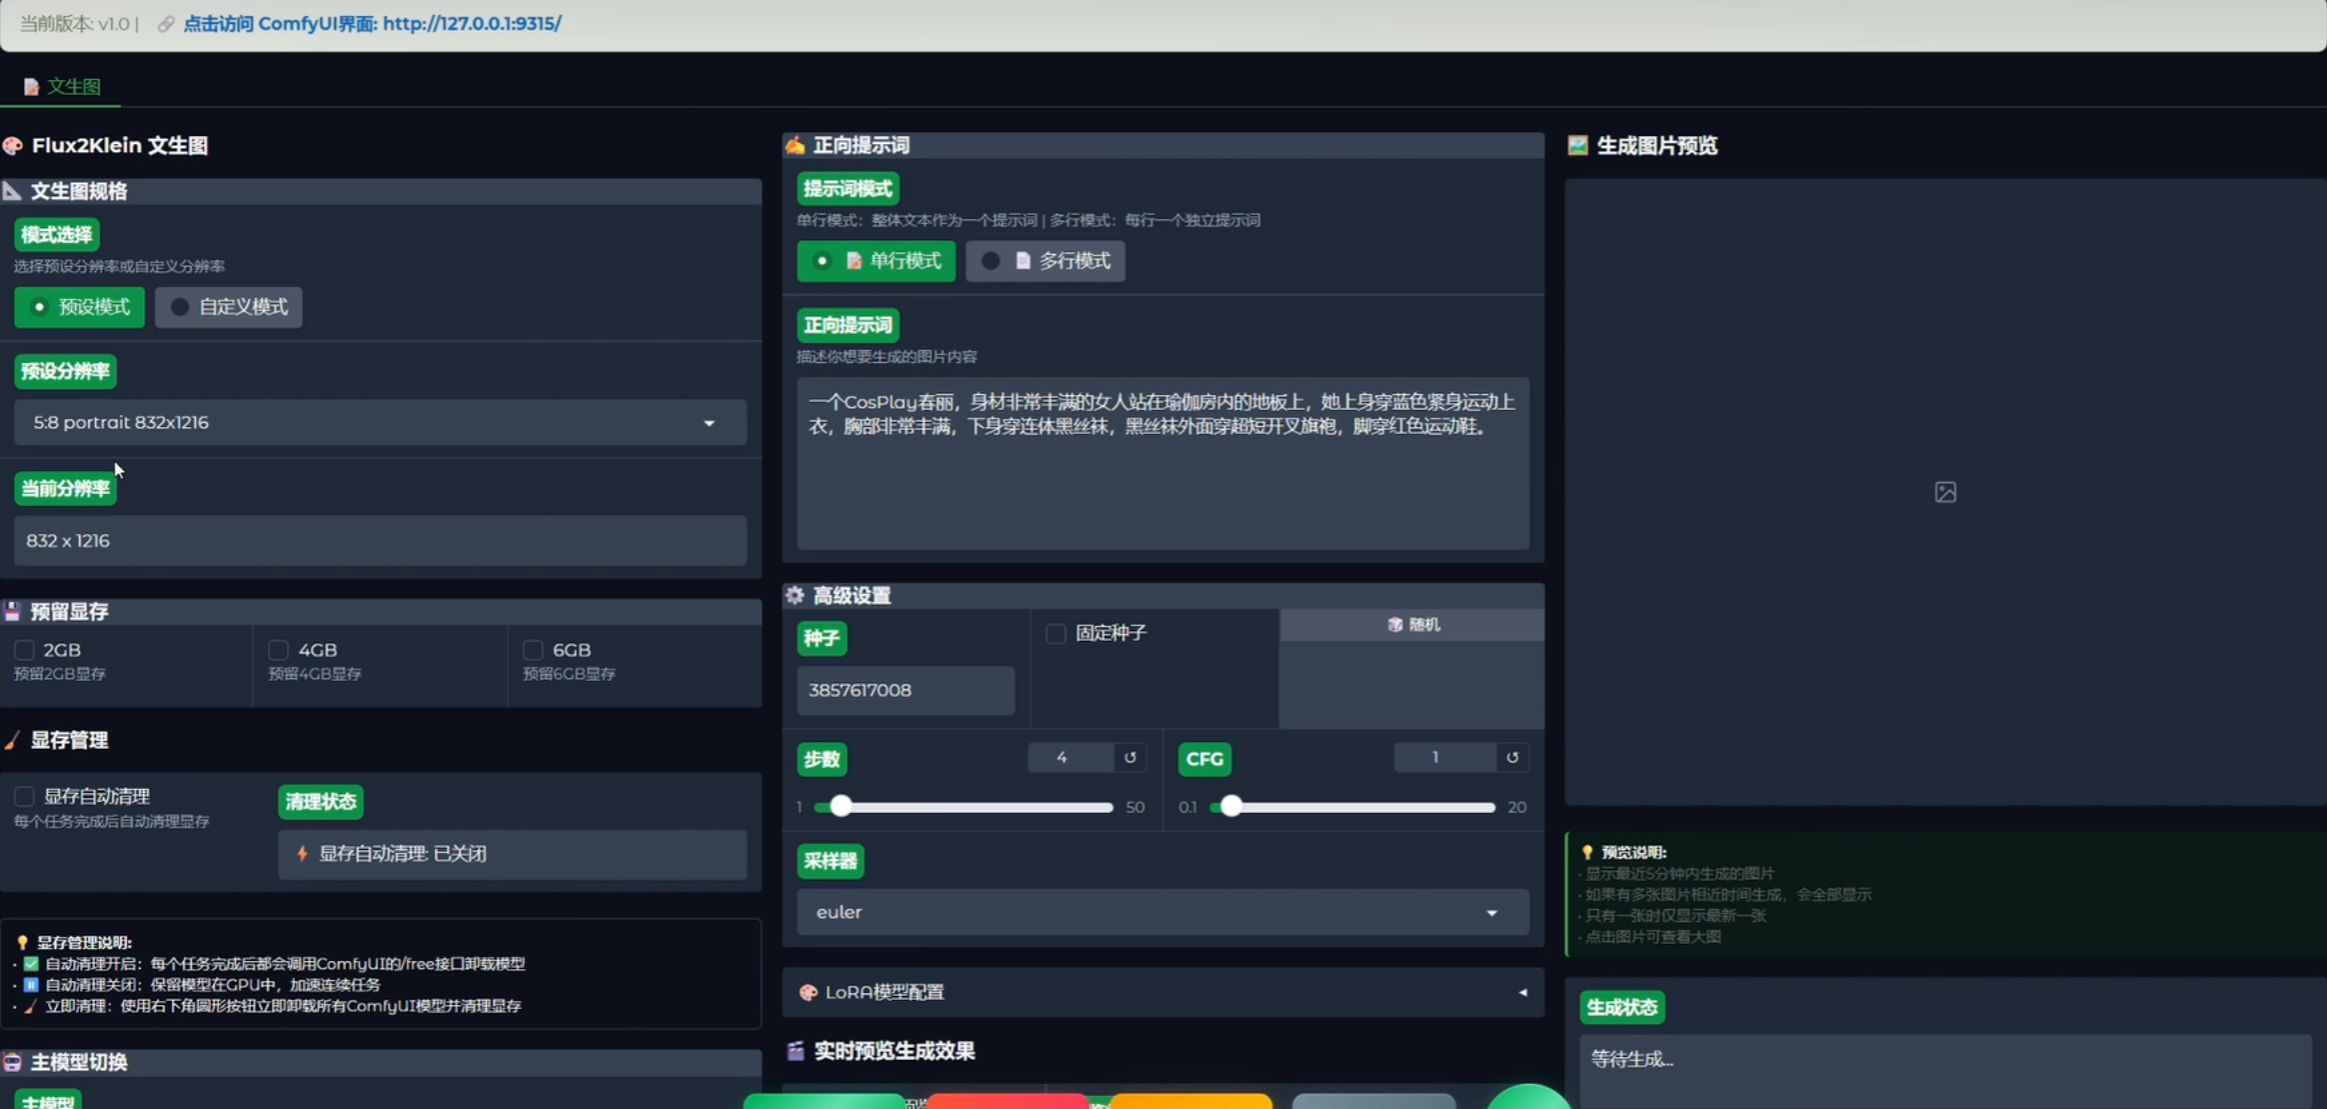Click the dropdown arrow of preset resolution

click(709, 423)
